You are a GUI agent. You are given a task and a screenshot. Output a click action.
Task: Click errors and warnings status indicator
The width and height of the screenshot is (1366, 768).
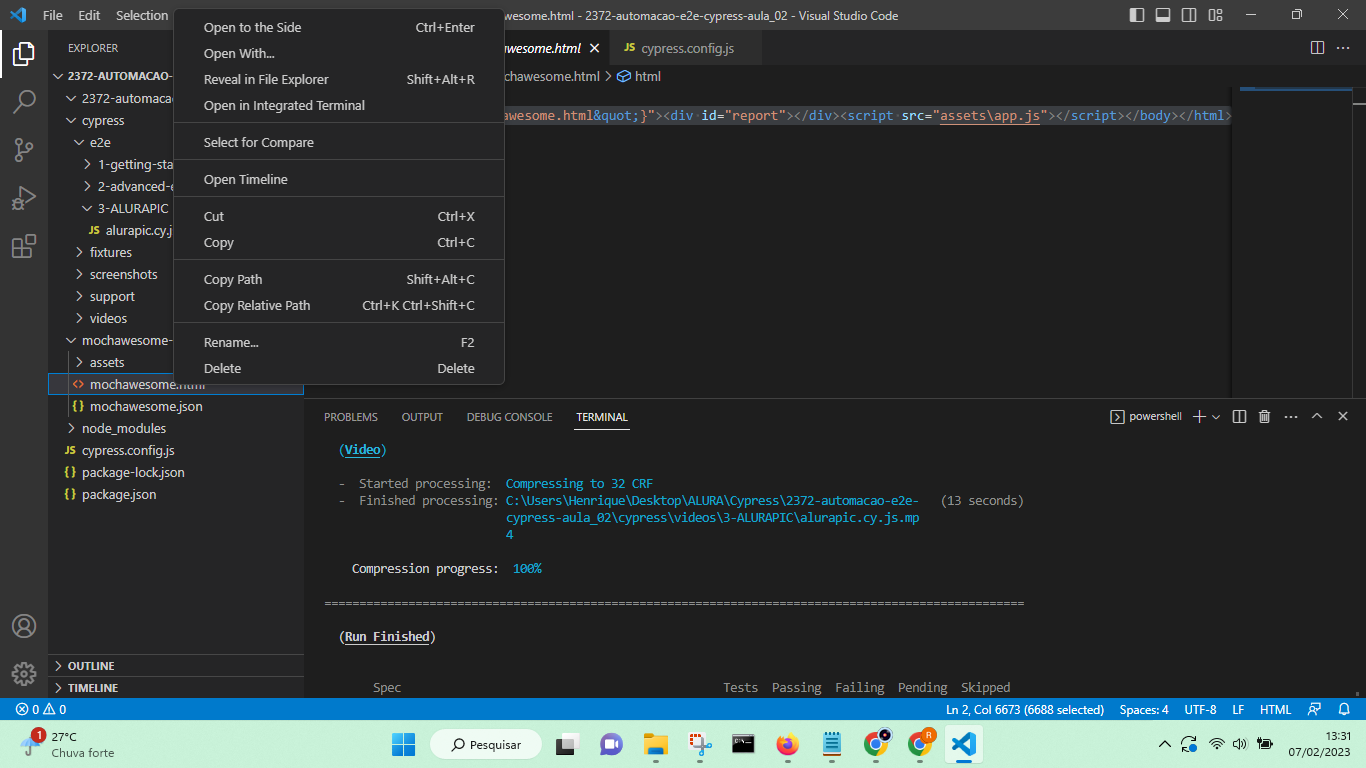pos(41,709)
